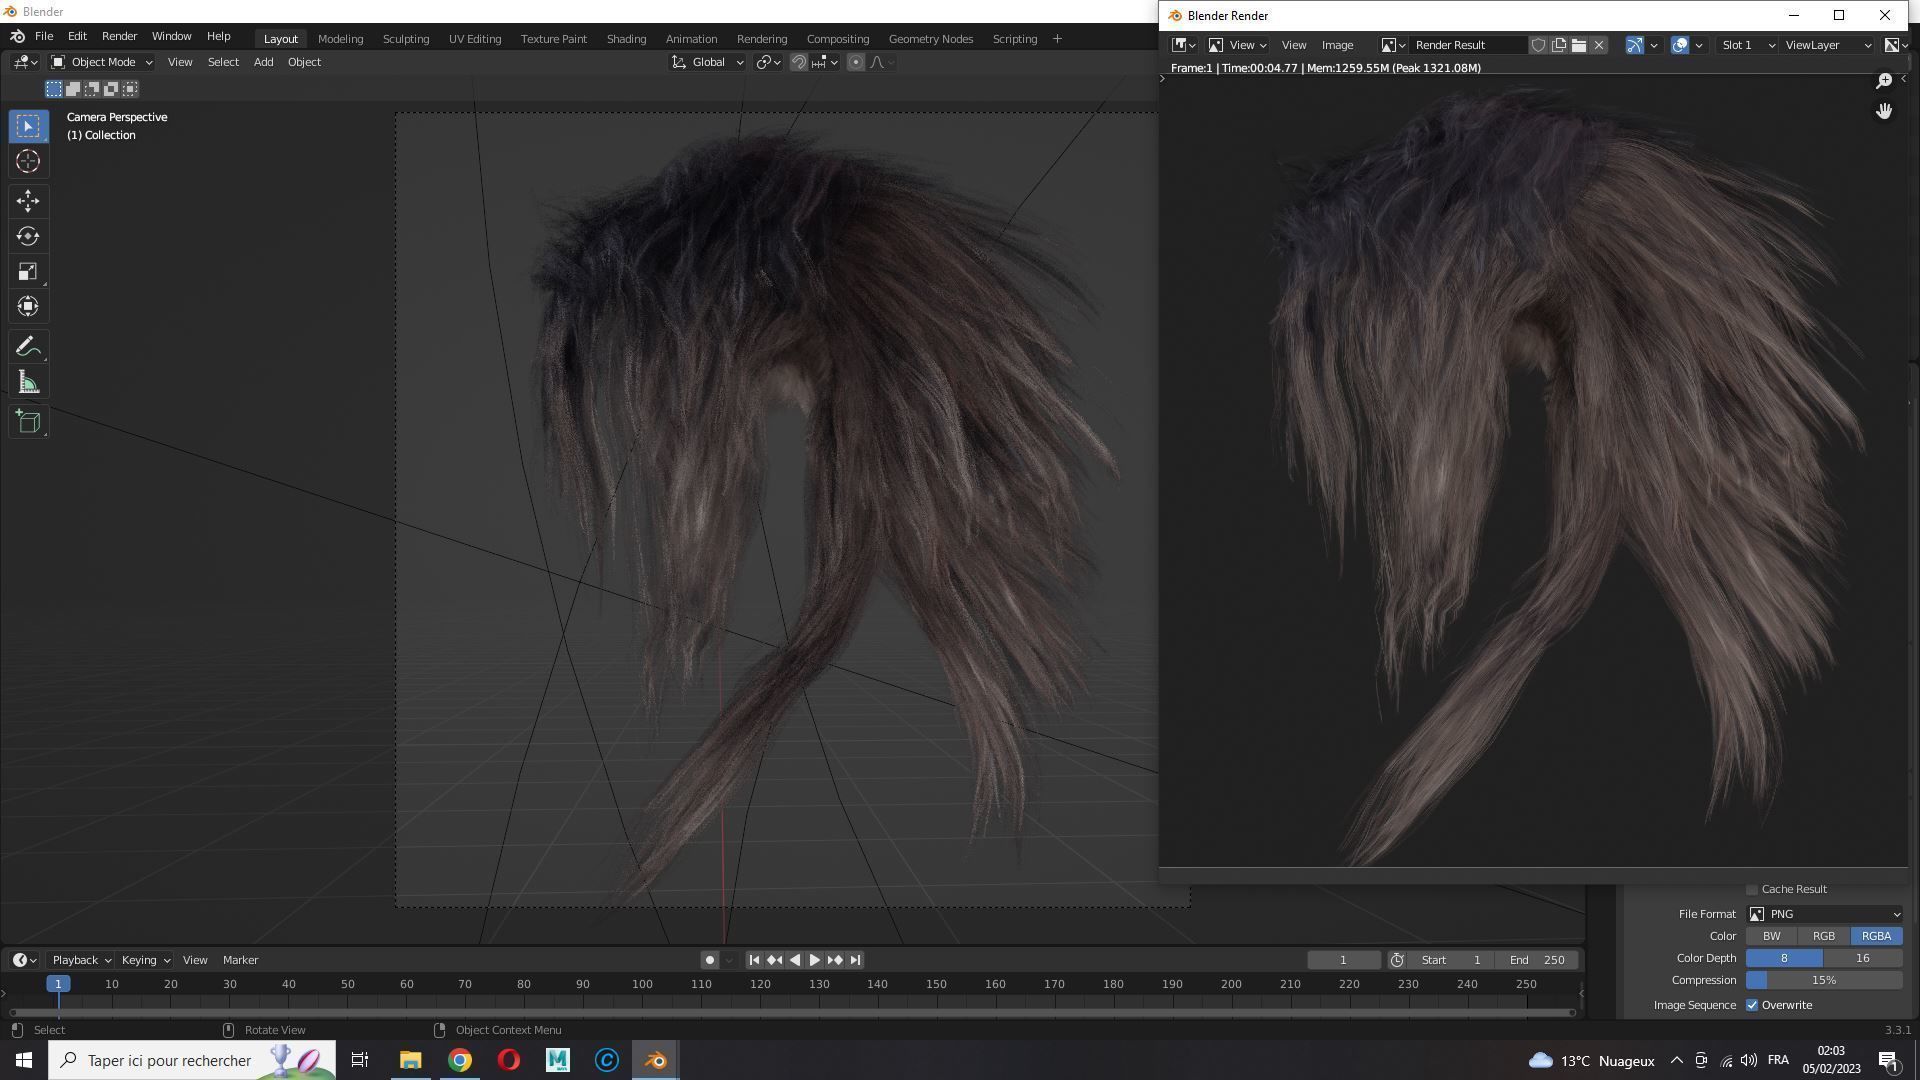Screen dimensions: 1920x1080
Task: Open the Slot 1 dropdown
Action: [x=1747, y=45]
